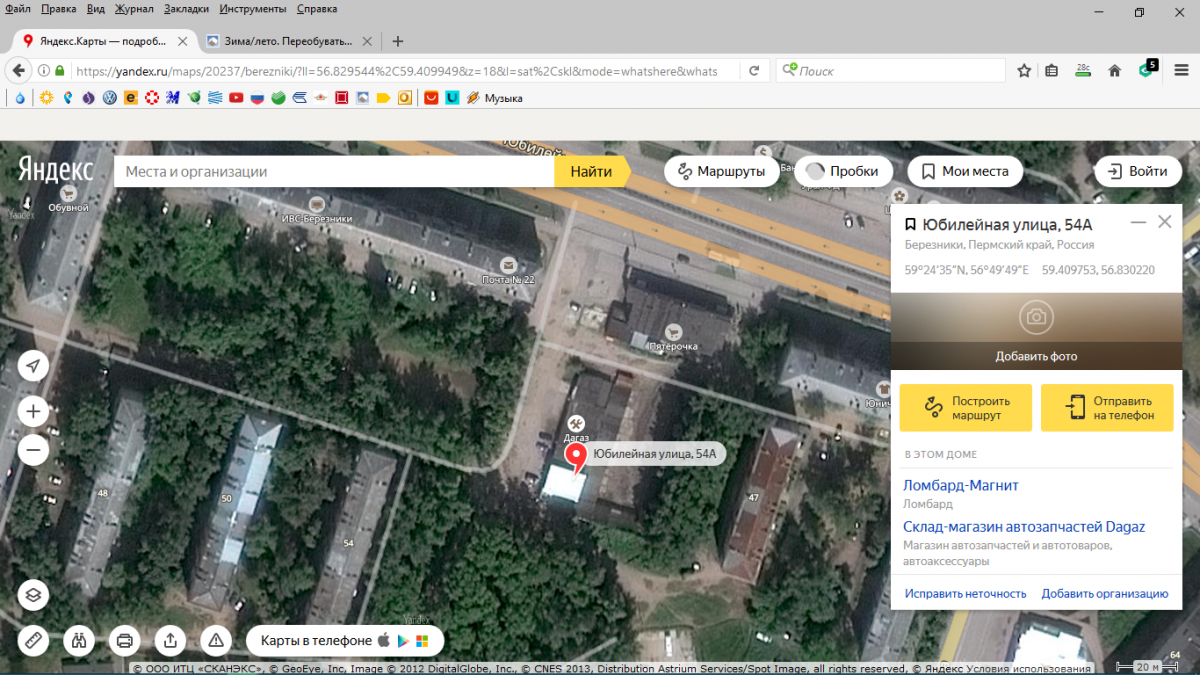The height and width of the screenshot is (675, 1200).
Task: Click the geolocation arrow button
Action: click(33, 366)
